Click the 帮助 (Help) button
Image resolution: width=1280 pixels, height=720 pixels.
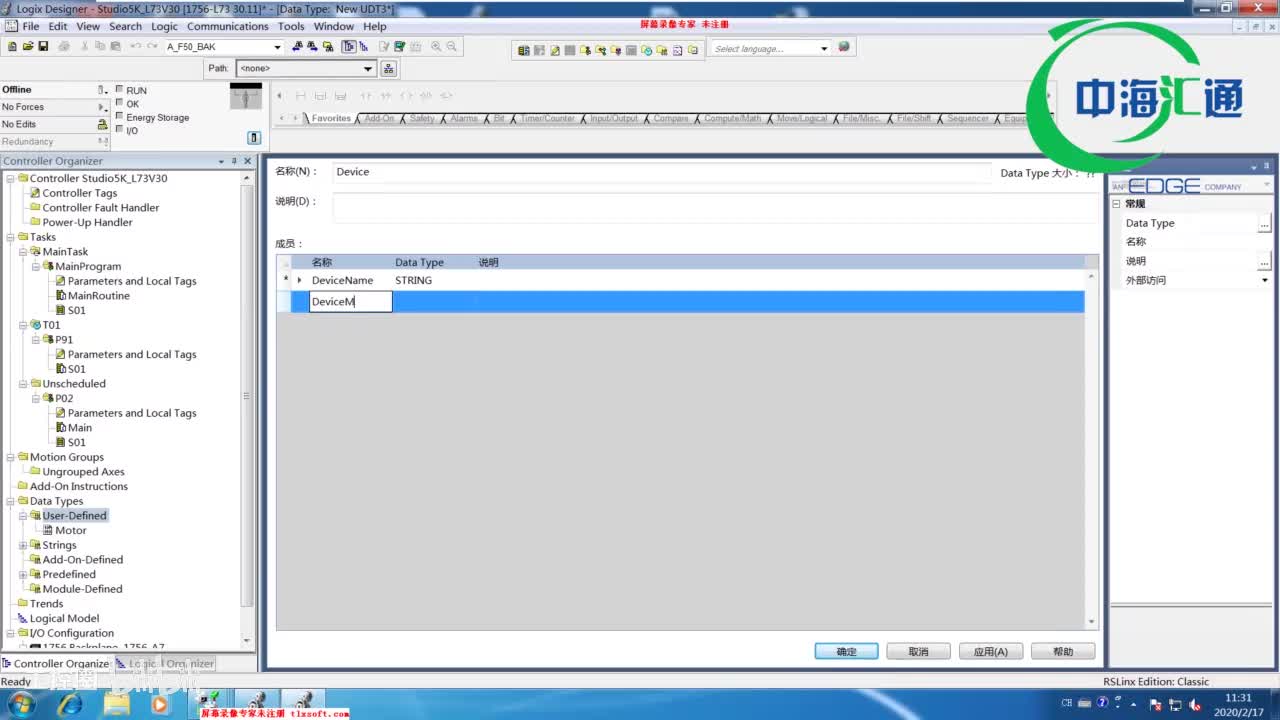coord(1063,651)
